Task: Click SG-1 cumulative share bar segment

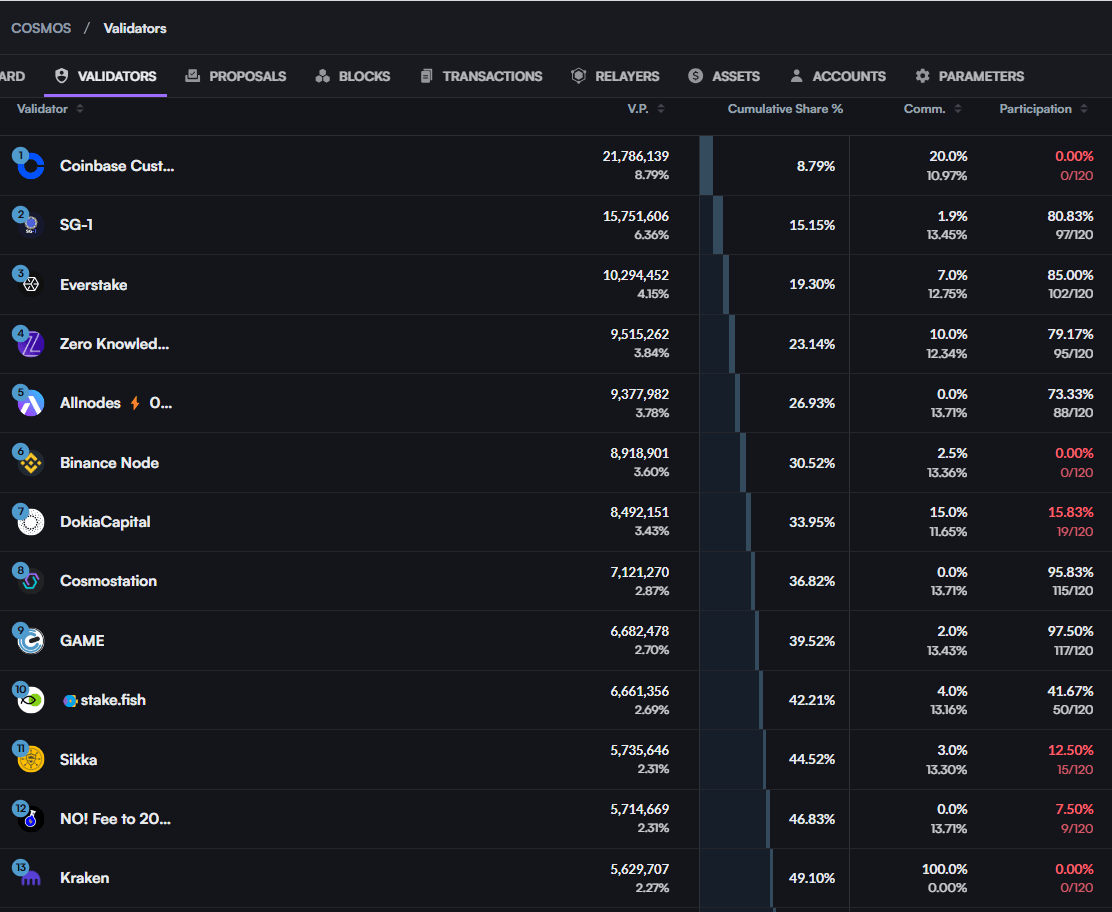Action: [x=718, y=225]
